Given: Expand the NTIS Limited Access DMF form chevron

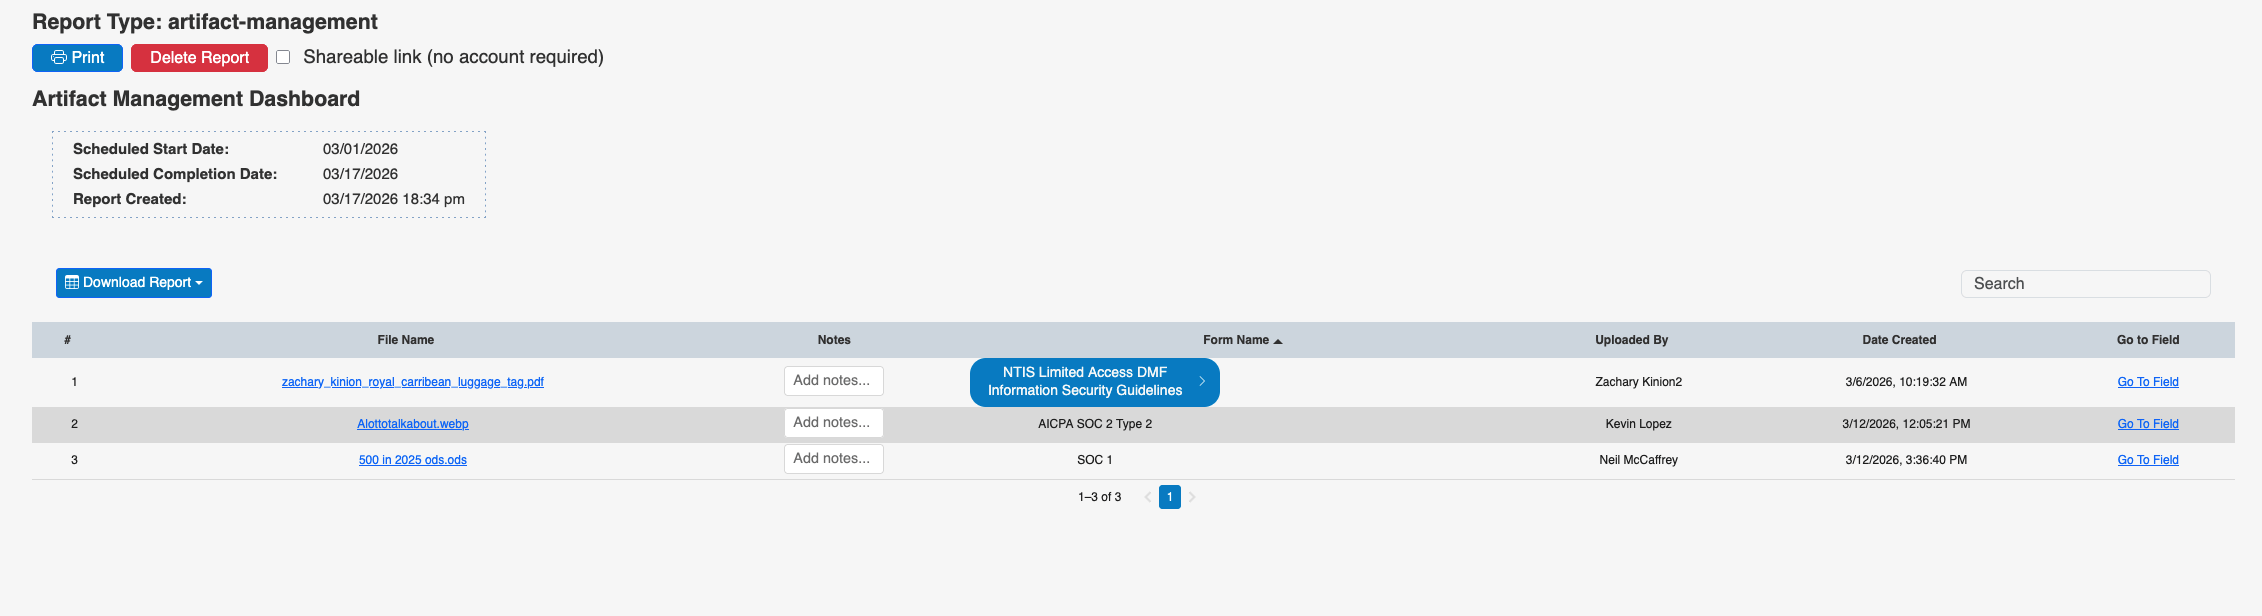Looking at the screenshot, I should click(1202, 382).
